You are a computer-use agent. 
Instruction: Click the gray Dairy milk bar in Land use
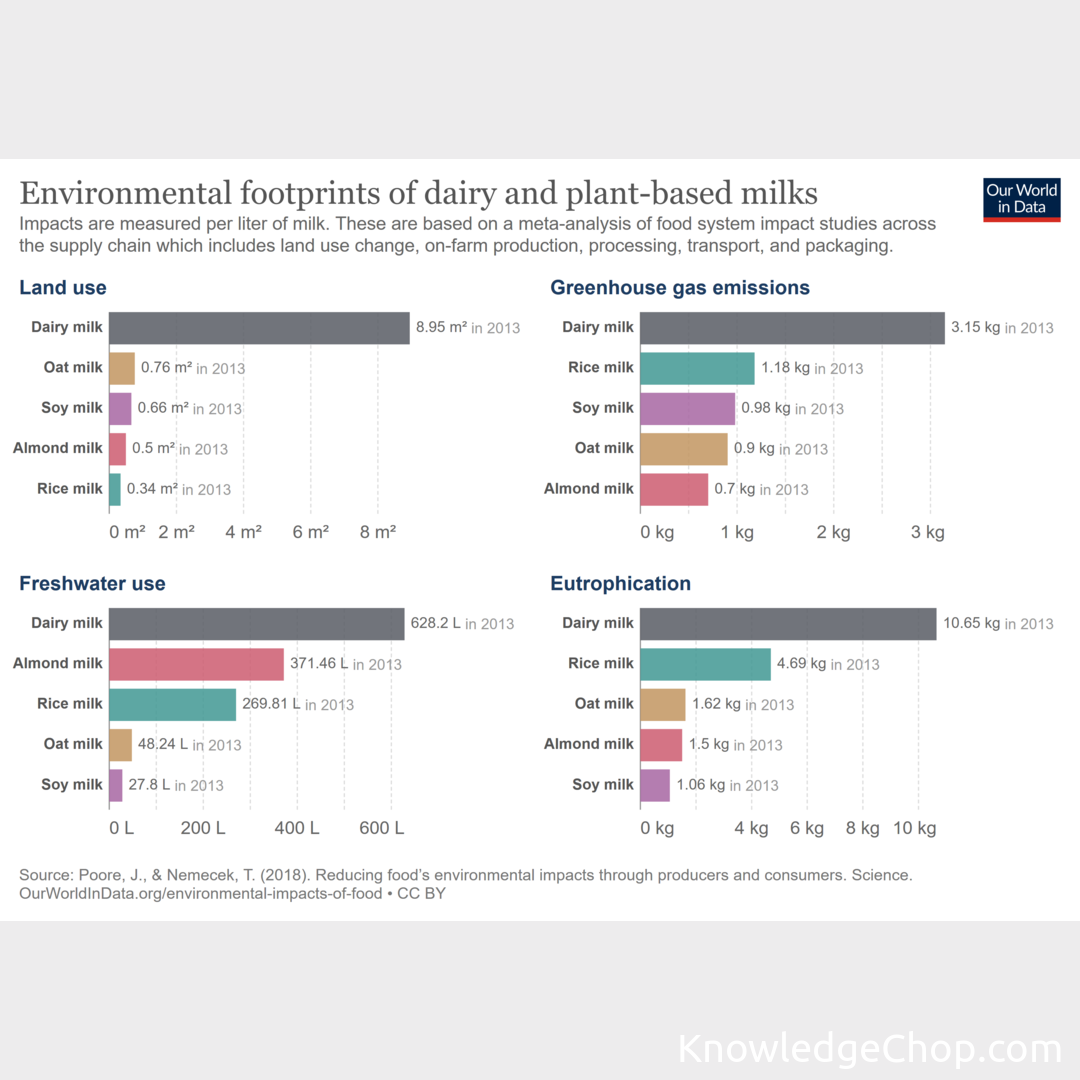259,328
